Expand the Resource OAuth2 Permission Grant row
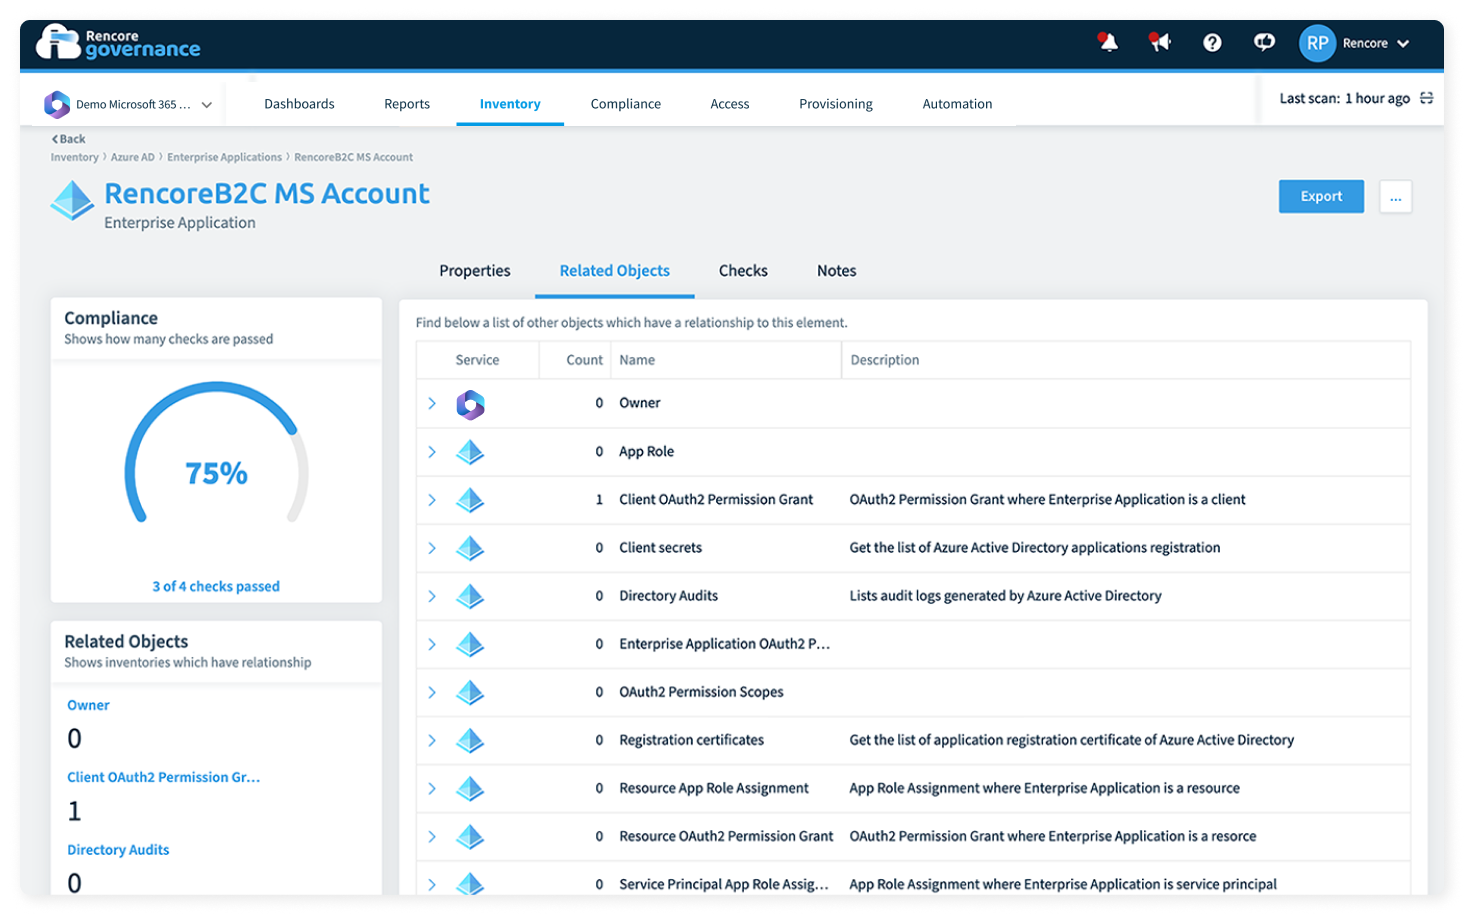The height and width of the screenshot is (915, 1464). click(432, 836)
